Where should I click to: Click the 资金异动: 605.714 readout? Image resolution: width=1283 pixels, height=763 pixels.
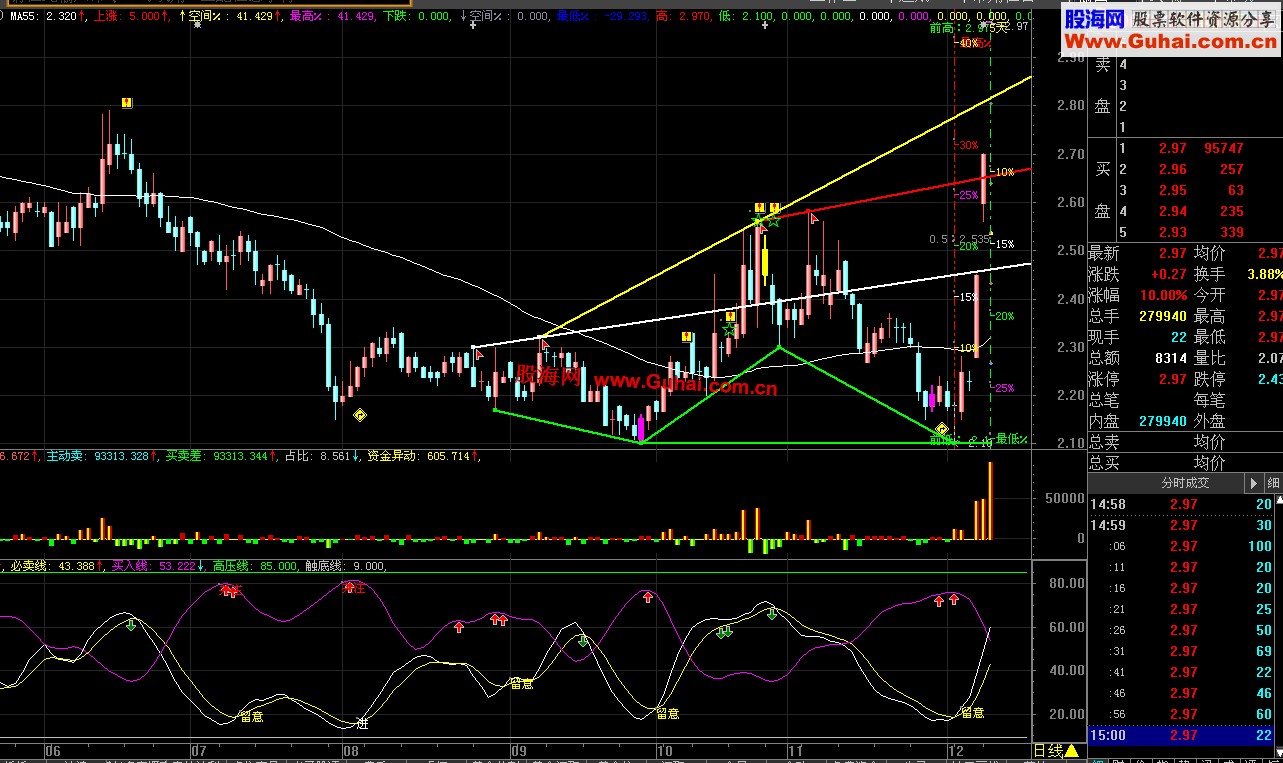[419, 456]
